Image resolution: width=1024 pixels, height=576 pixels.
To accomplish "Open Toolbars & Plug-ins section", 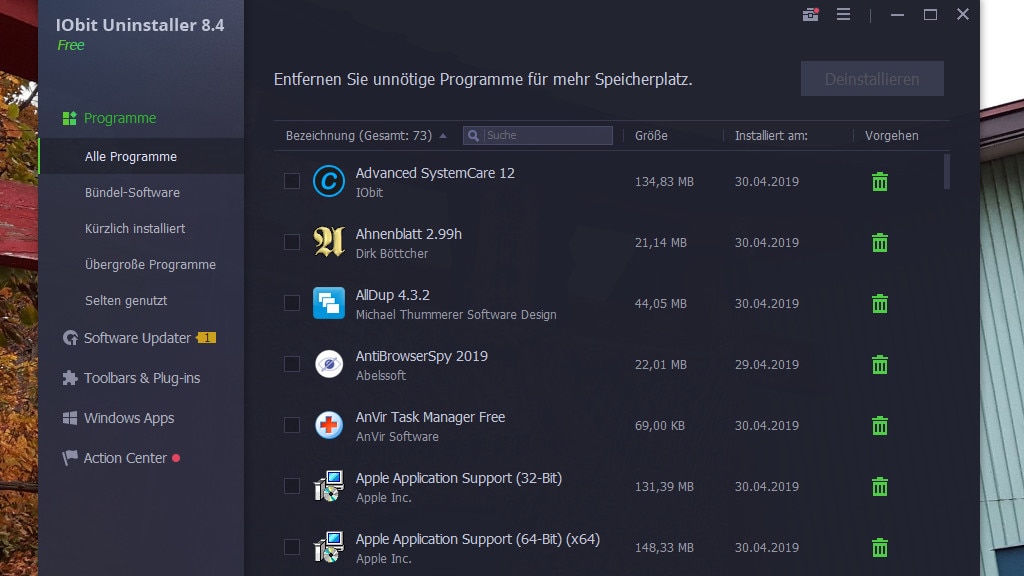I will point(141,377).
